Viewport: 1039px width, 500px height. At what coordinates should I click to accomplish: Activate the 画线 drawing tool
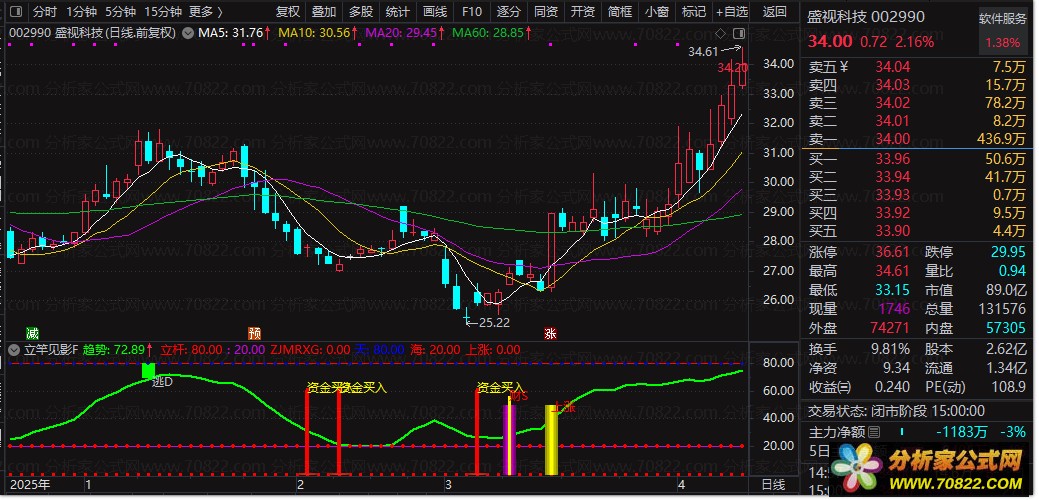[x=435, y=11]
